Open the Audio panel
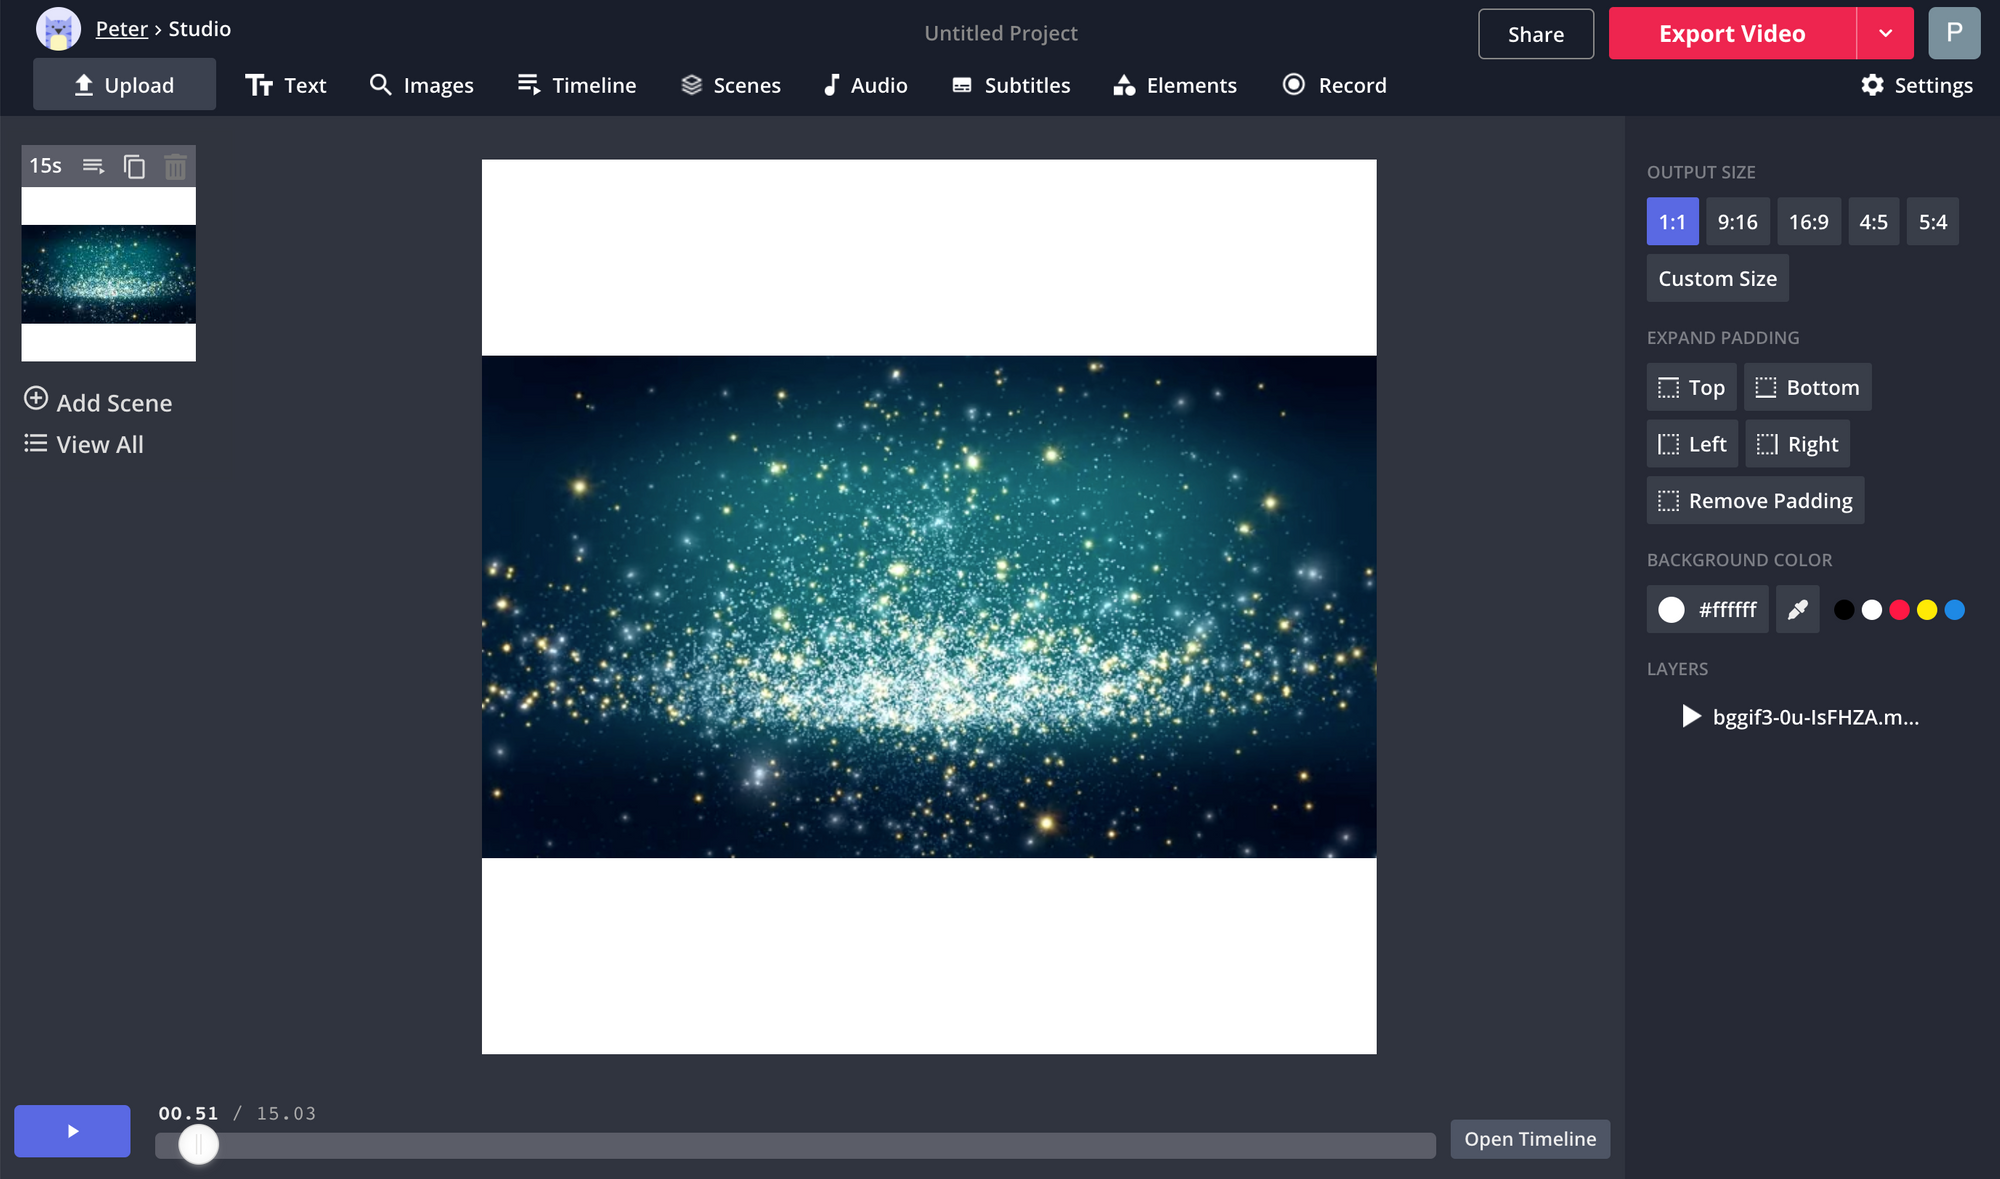The height and width of the screenshot is (1179, 2000). (864, 85)
